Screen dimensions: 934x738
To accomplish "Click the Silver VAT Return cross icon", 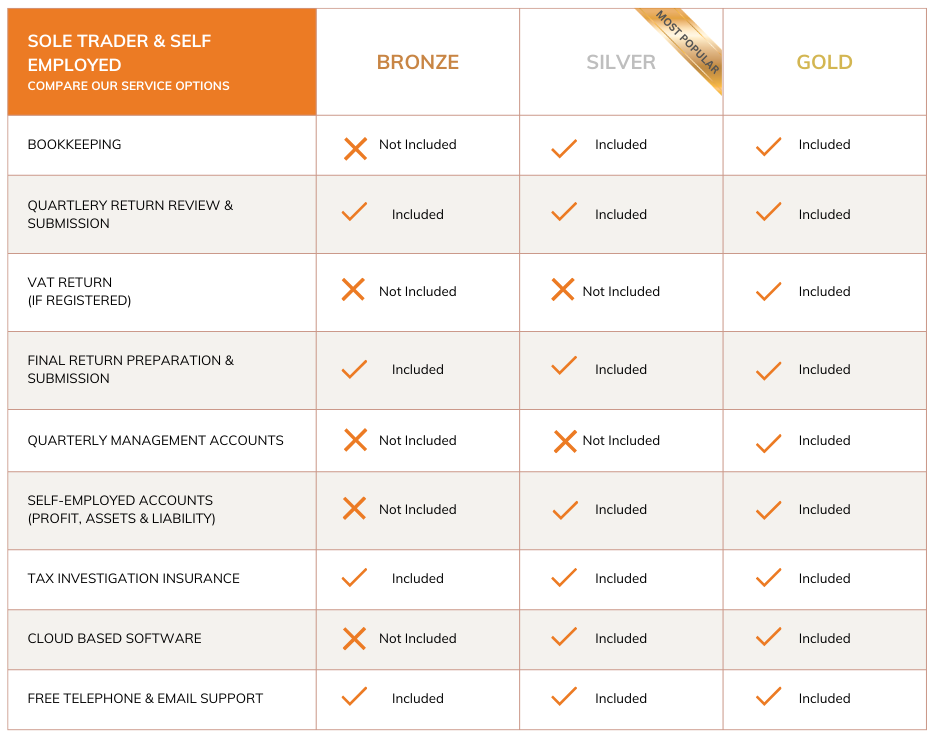I will pyautogui.click(x=563, y=290).
